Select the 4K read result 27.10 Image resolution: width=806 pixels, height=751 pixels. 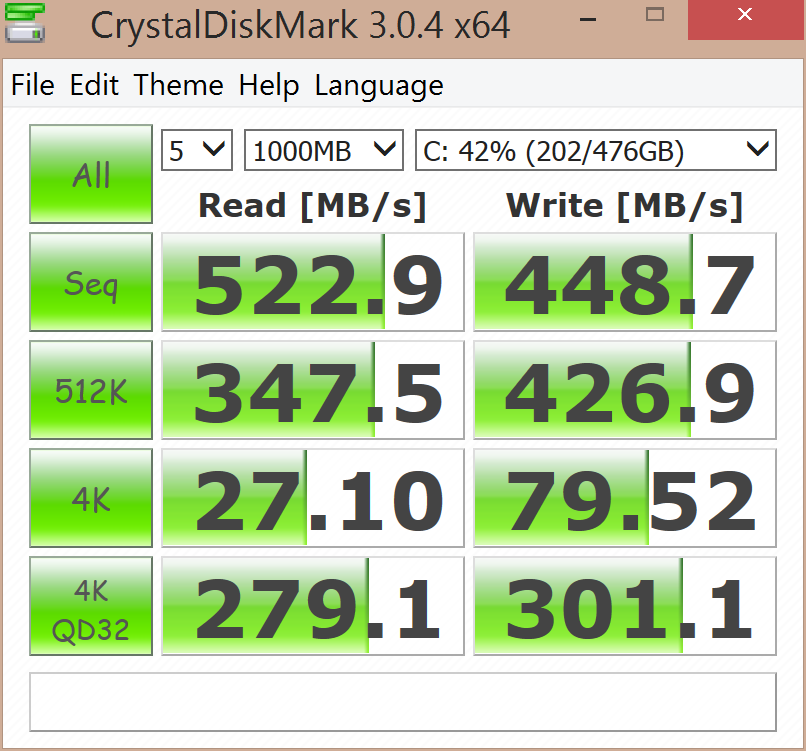click(313, 498)
